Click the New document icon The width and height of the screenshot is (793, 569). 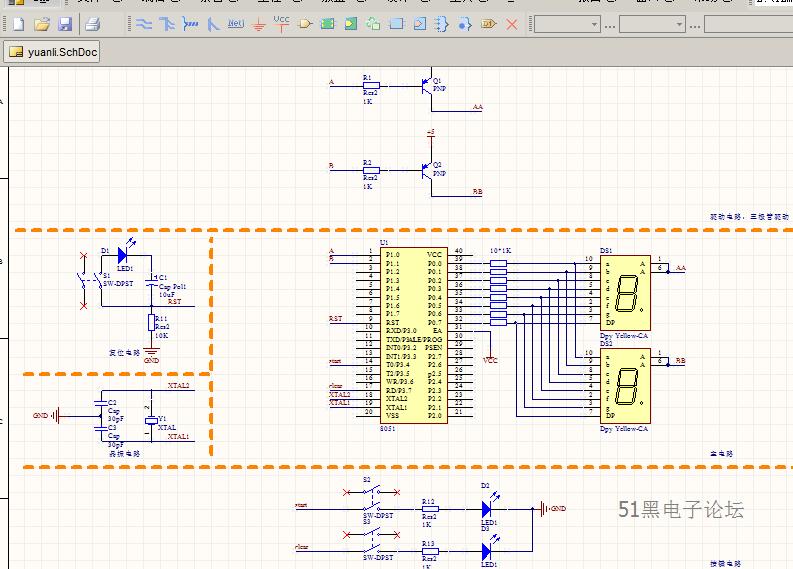(x=19, y=23)
